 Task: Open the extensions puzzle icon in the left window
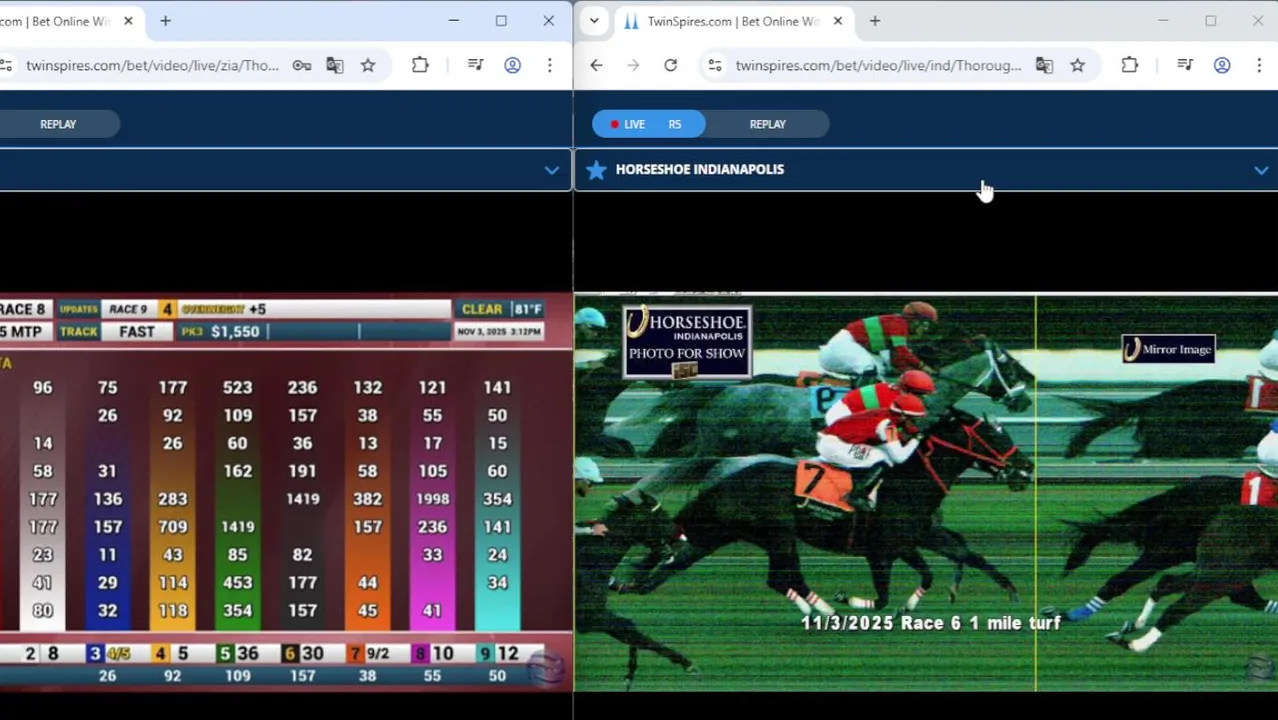point(420,65)
